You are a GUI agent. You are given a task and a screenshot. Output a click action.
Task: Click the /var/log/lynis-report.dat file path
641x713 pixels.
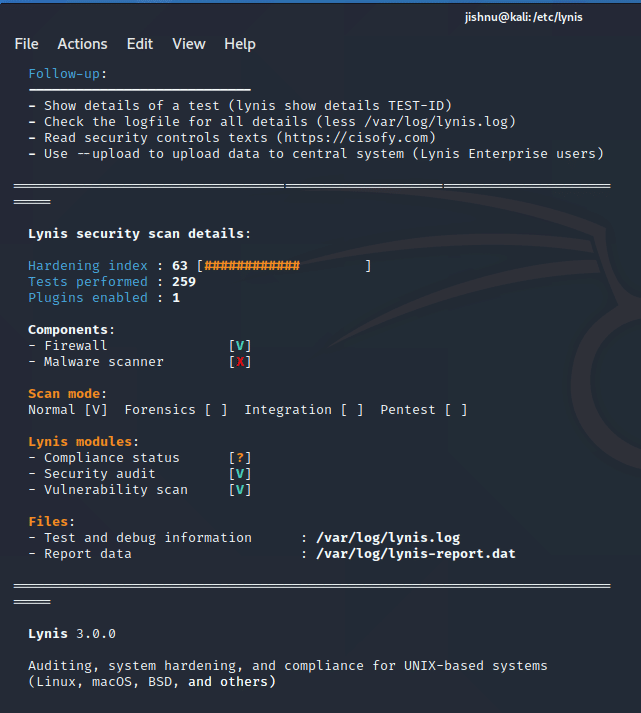(416, 554)
